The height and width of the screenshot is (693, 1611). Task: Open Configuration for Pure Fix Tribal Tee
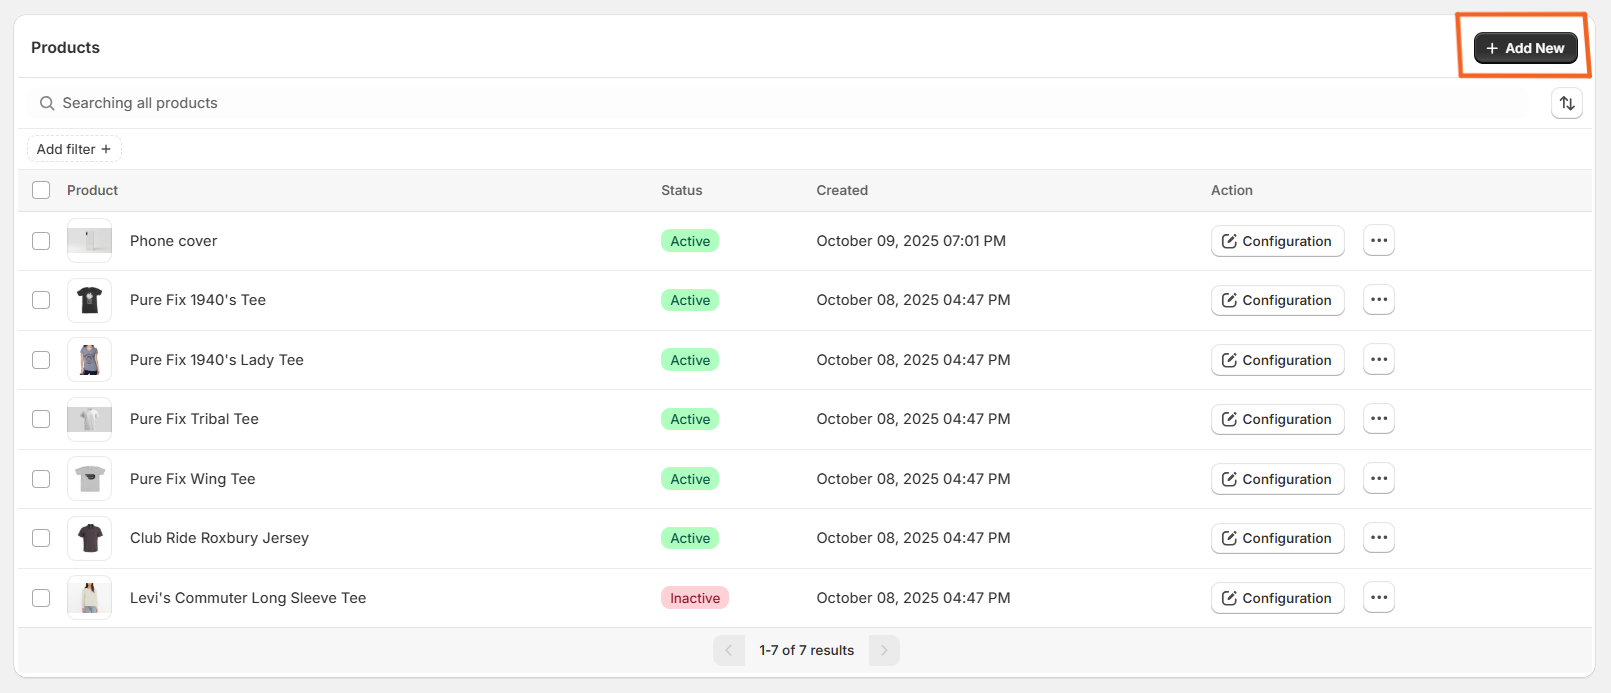pyautogui.click(x=1277, y=419)
